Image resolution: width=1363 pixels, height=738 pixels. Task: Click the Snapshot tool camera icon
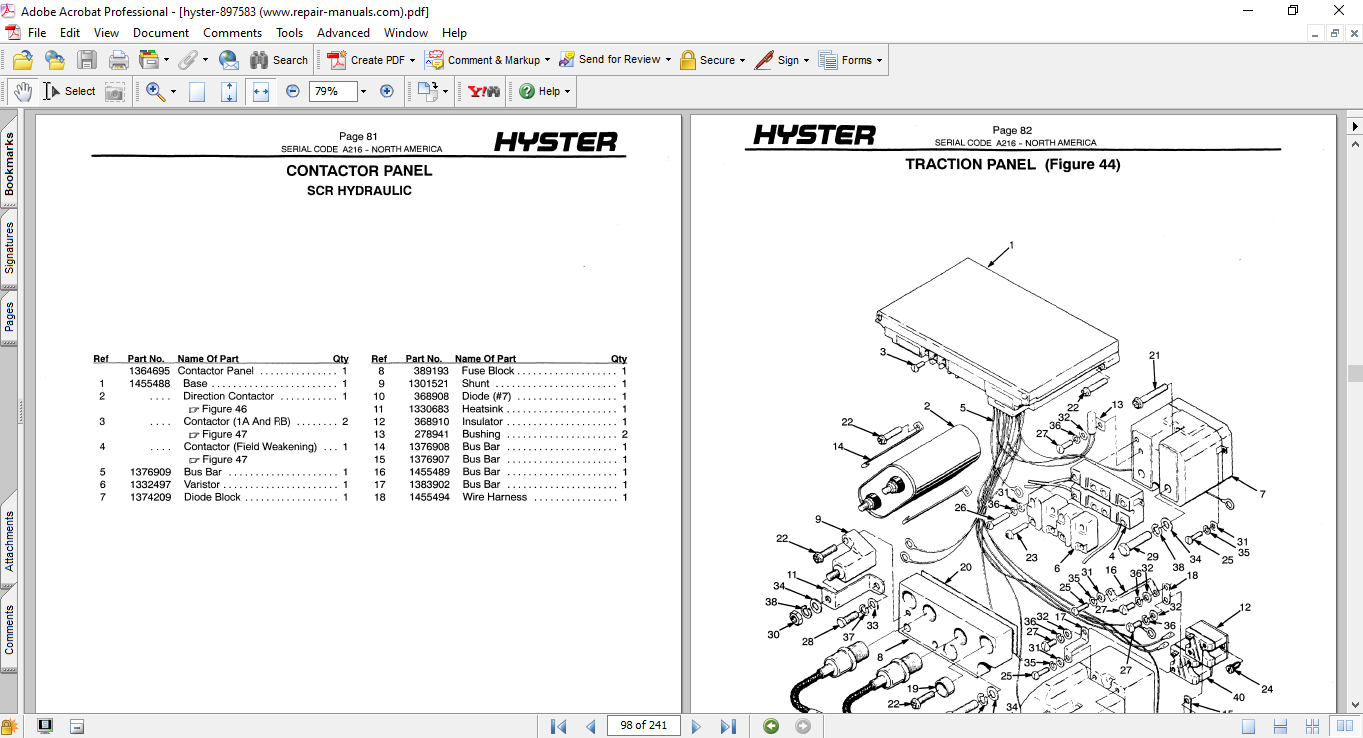click(115, 91)
